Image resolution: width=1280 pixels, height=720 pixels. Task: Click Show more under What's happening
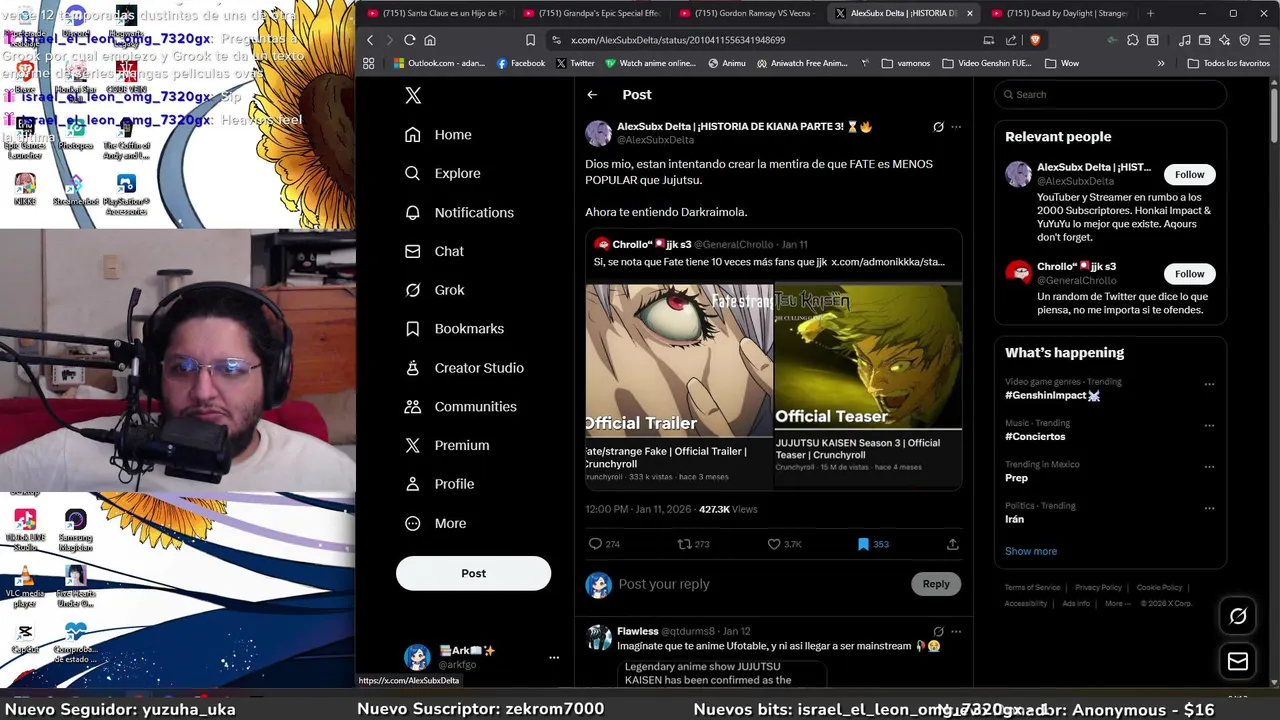1031,551
